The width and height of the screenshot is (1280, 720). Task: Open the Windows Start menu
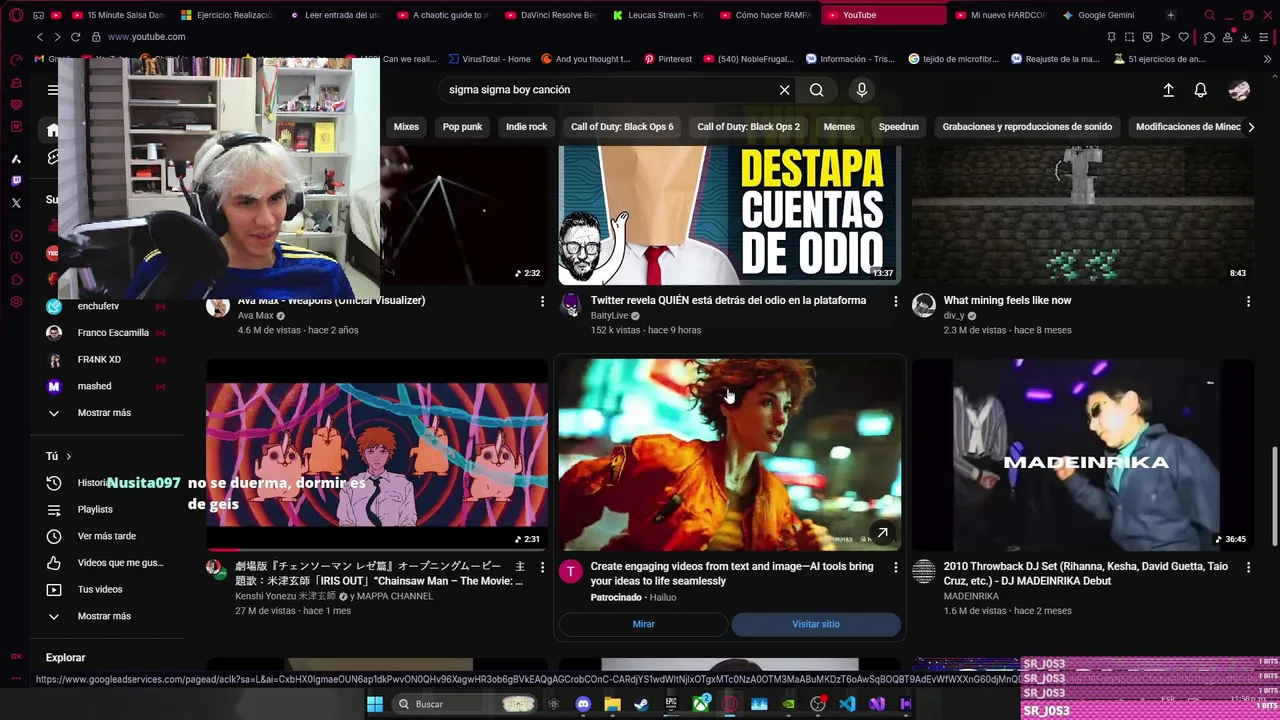[x=375, y=704]
